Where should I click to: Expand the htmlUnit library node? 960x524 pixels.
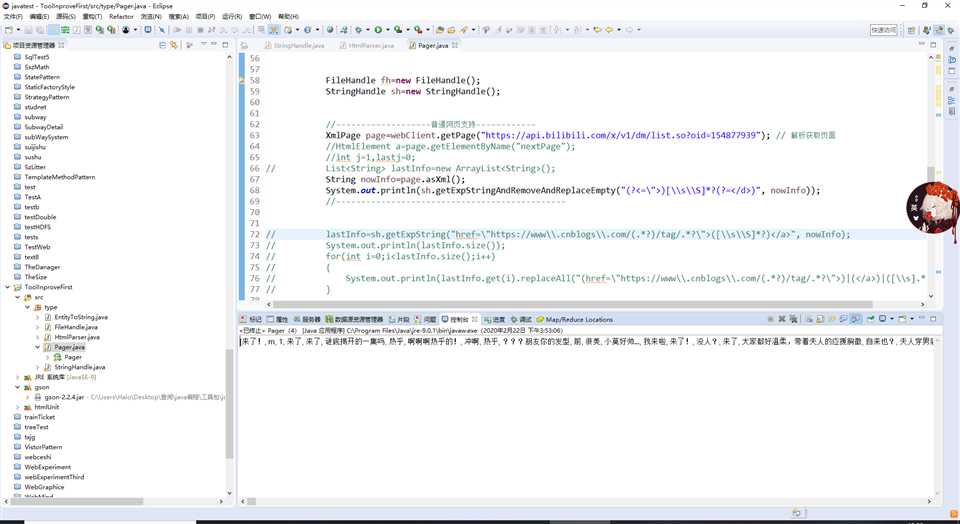18,407
